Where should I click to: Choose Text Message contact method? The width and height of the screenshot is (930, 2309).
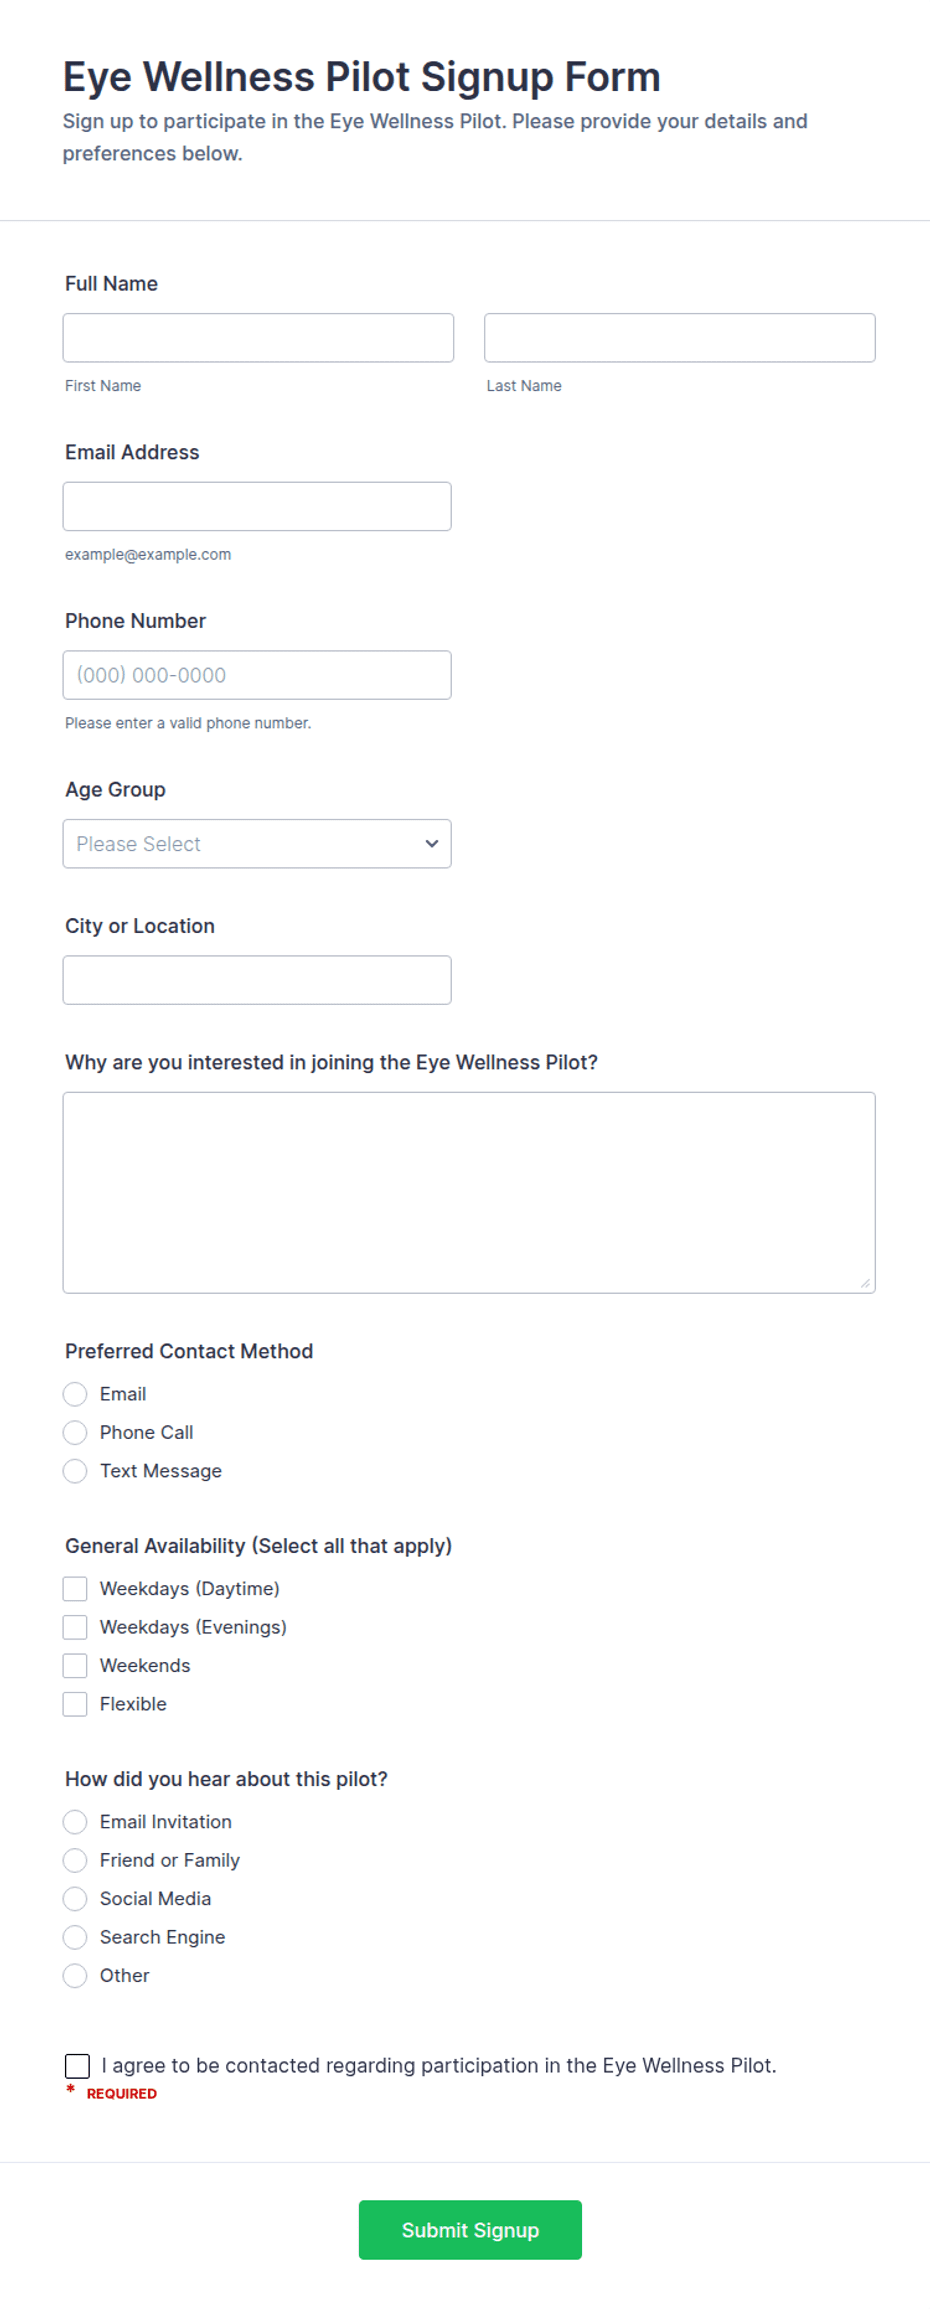coord(75,1471)
